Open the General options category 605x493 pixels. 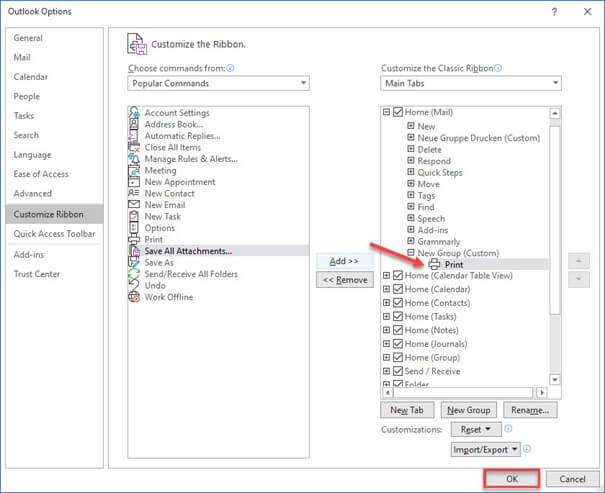click(x=28, y=38)
